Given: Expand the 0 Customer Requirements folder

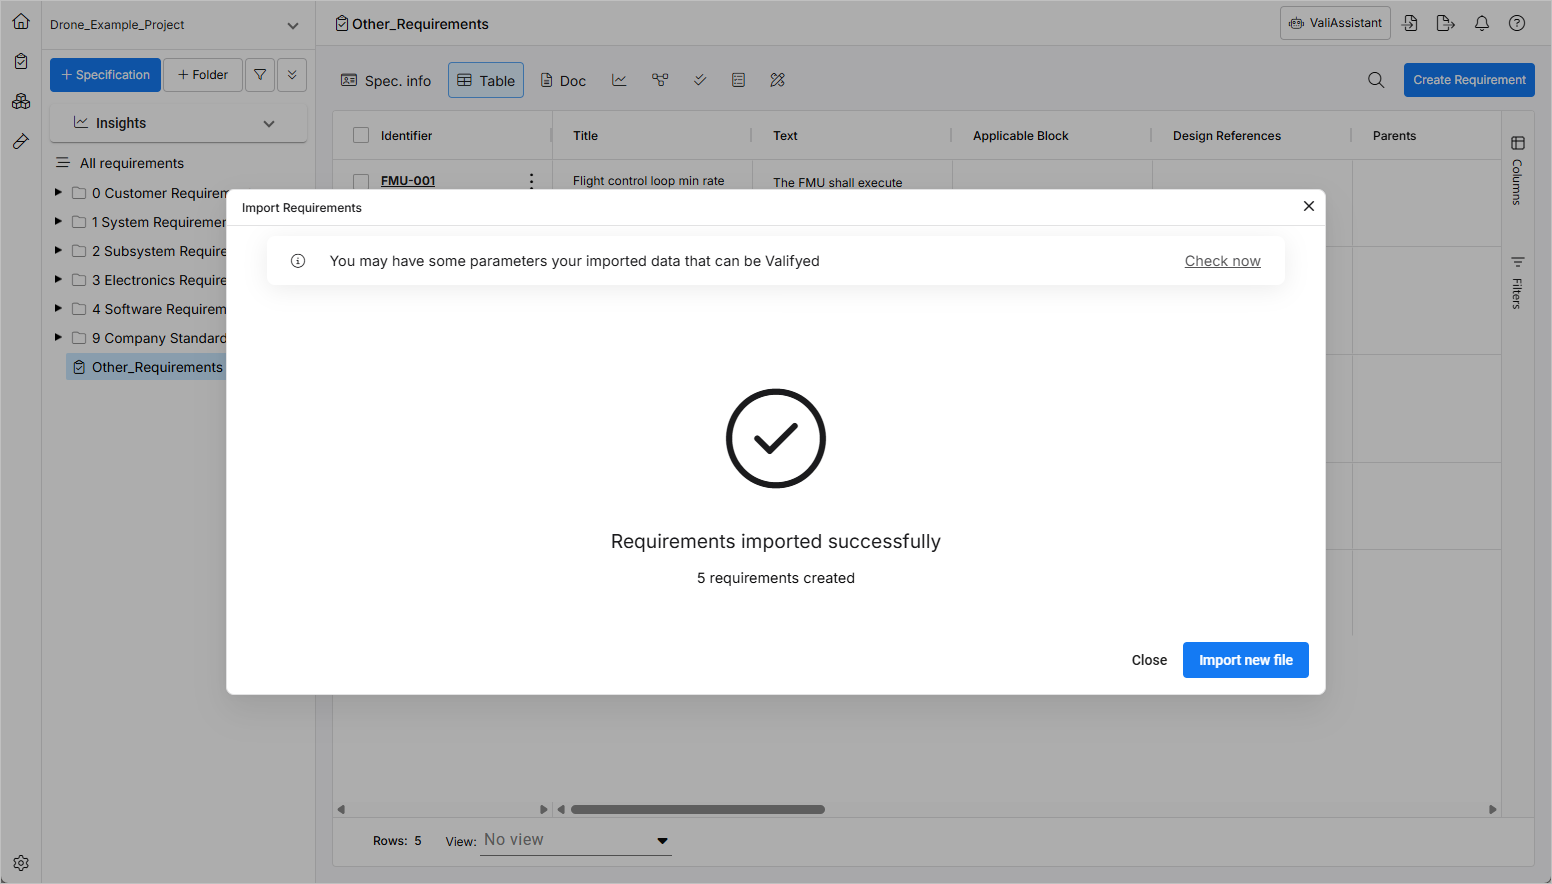Looking at the screenshot, I should tap(58, 192).
